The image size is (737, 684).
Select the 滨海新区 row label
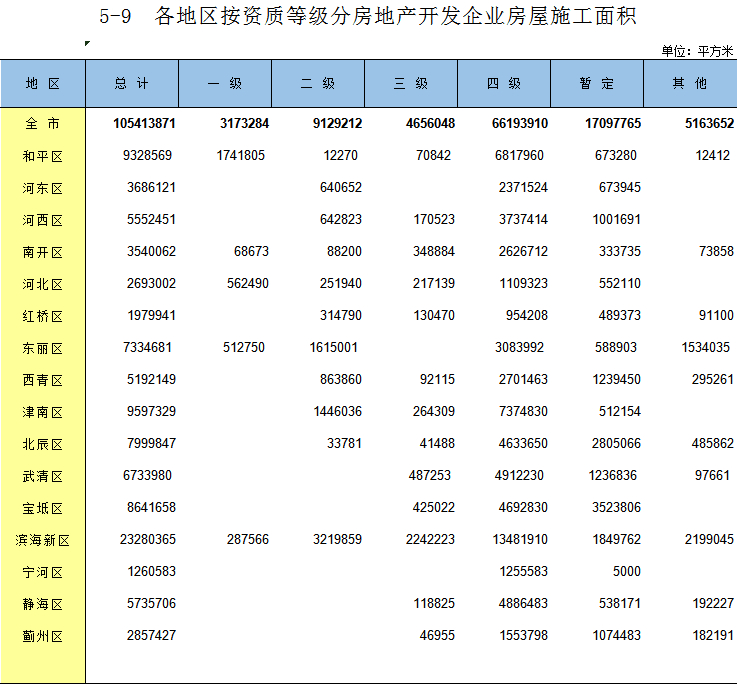[x=43, y=540]
